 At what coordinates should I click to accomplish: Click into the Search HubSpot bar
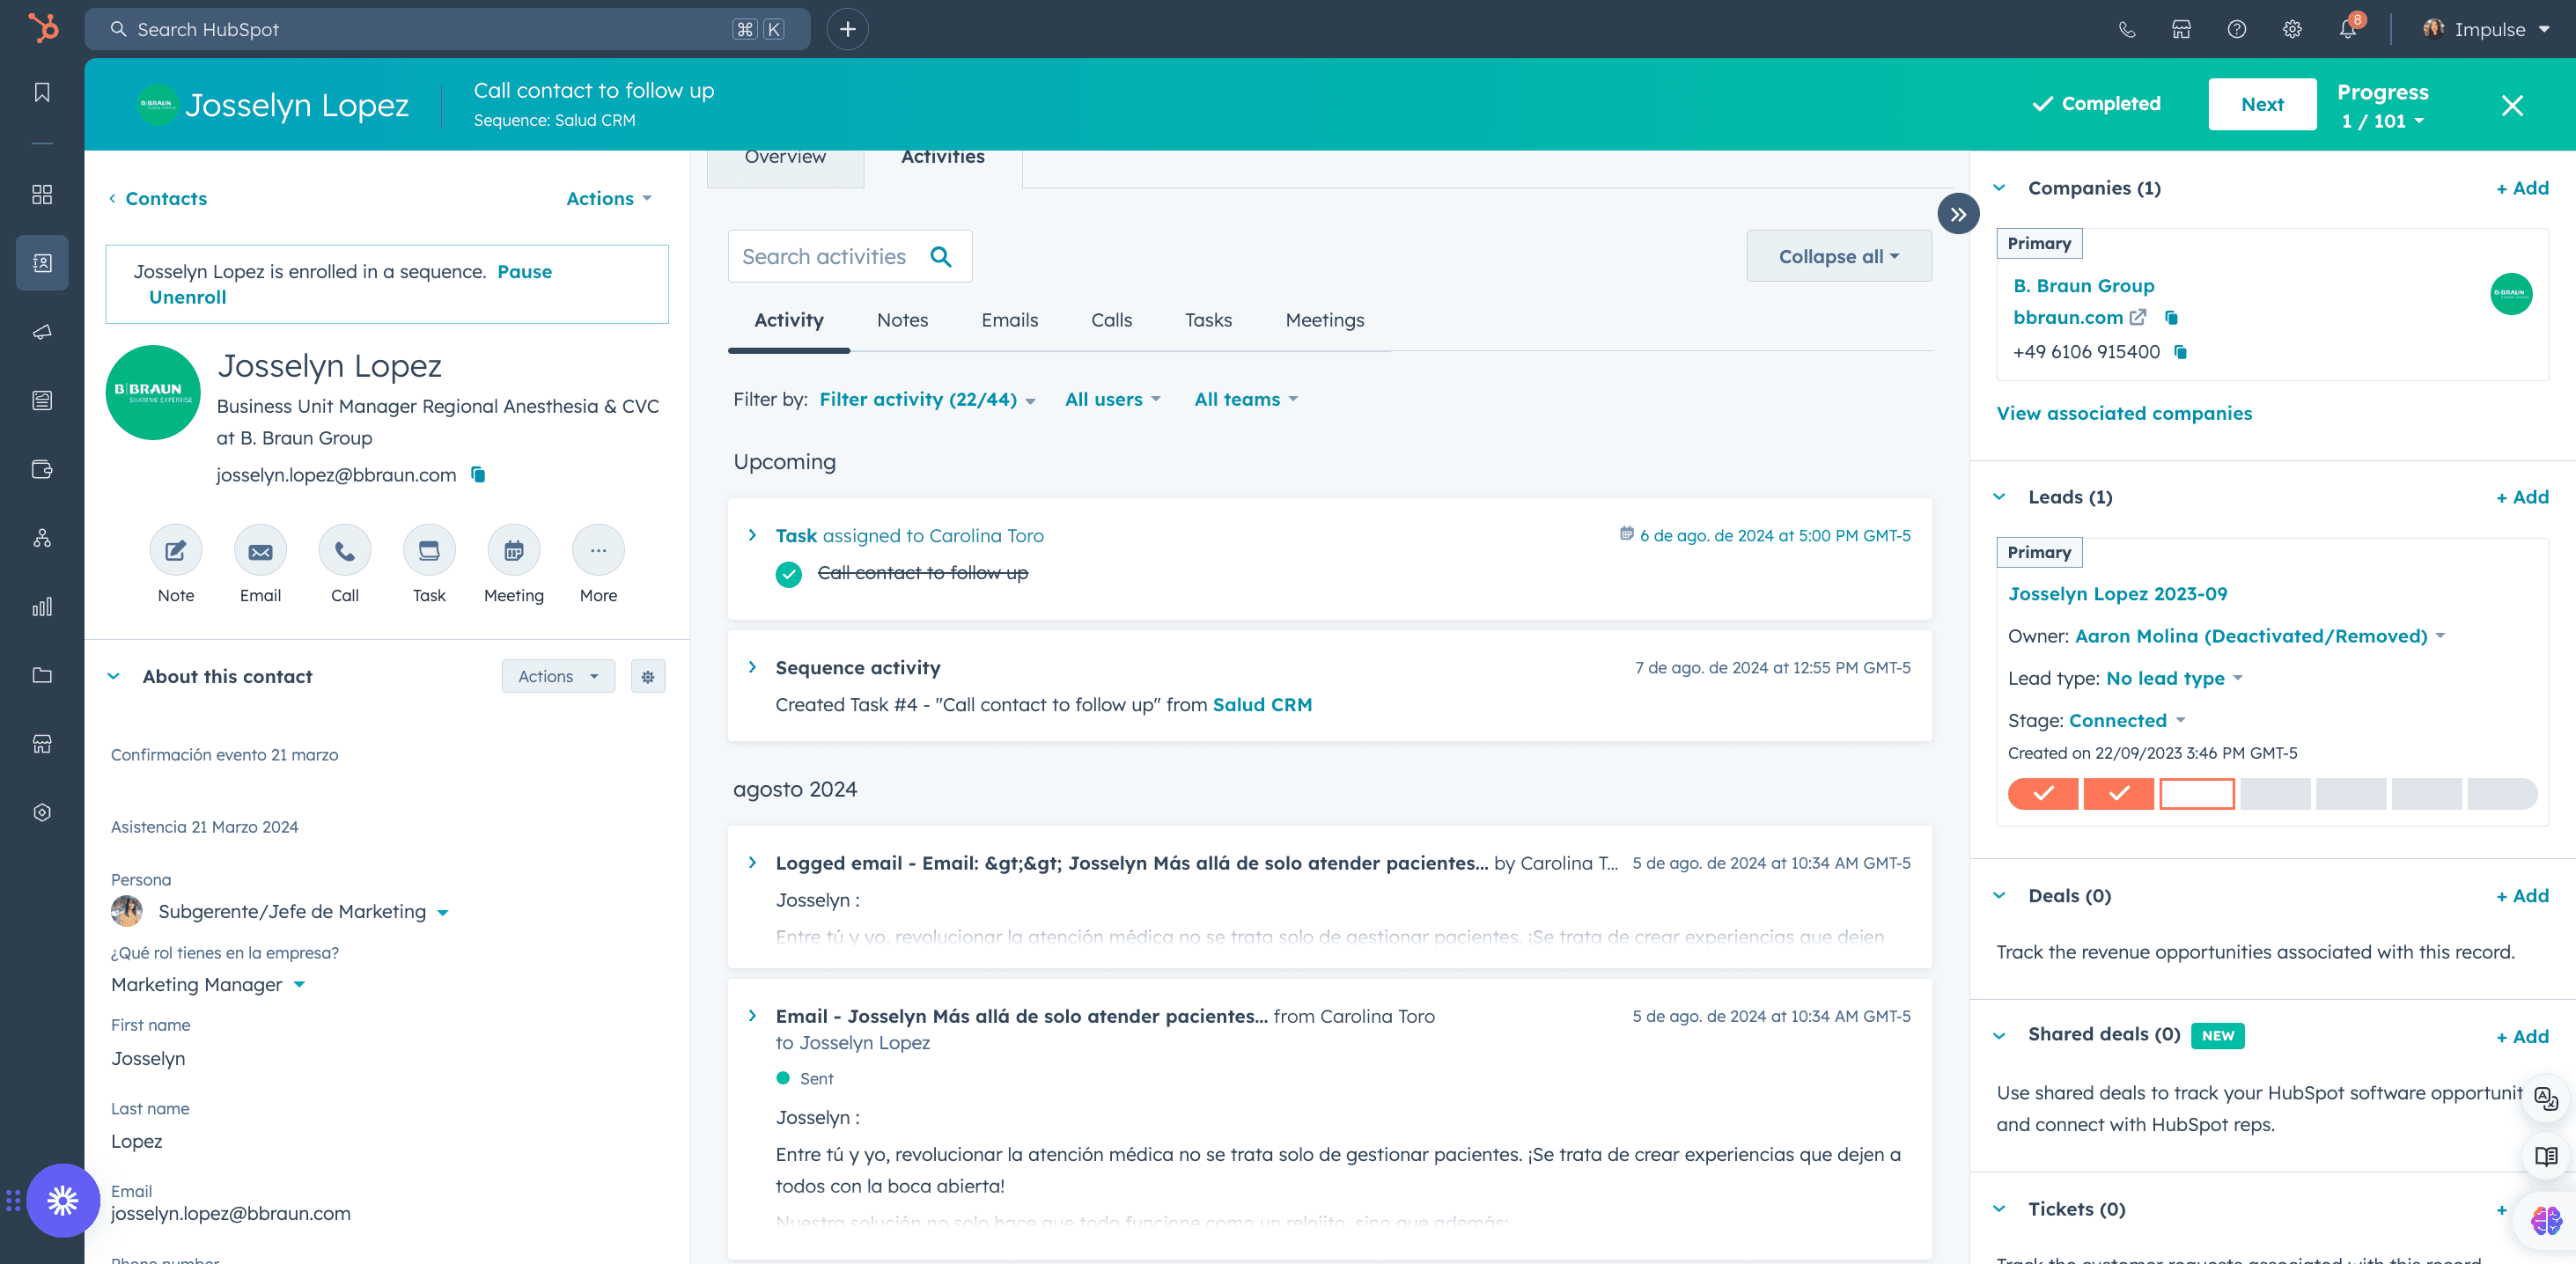447,29
